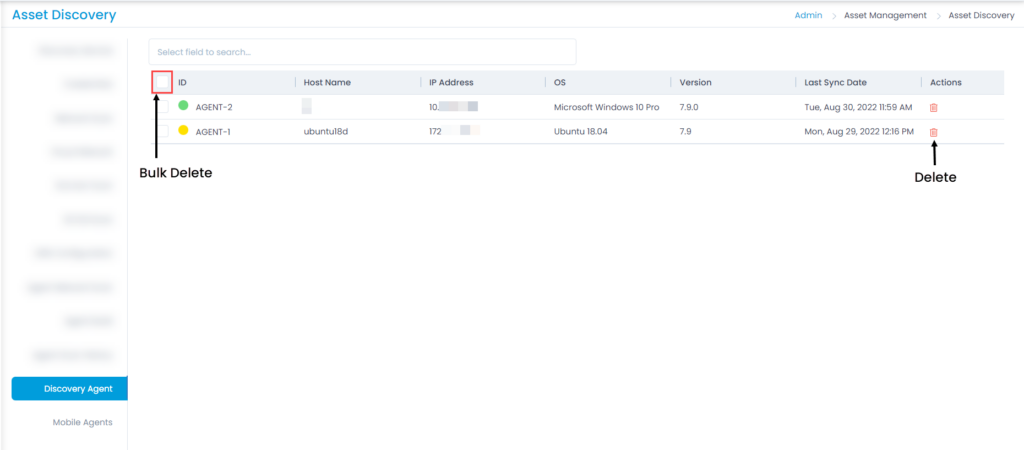
Task: Tick the select-all checkbox in the table header
Action: (162, 82)
